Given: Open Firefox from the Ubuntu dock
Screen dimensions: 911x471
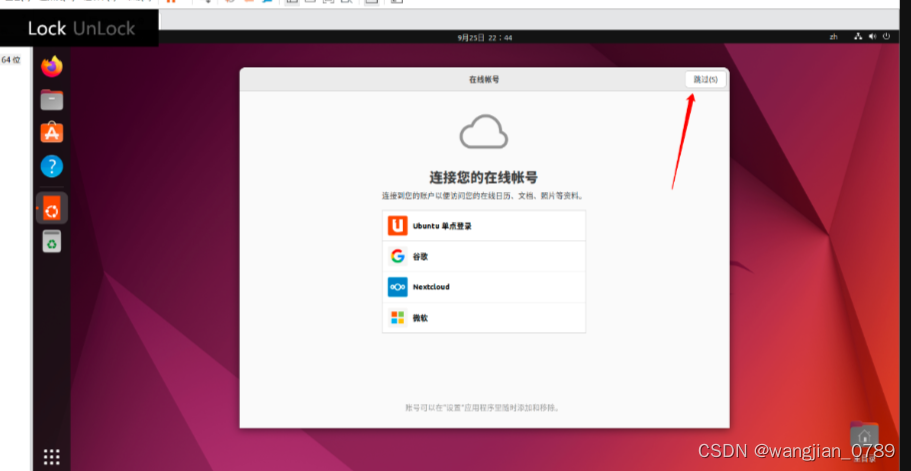Looking at the screenshot, I should pyautogui.click(x=52, y=66).
